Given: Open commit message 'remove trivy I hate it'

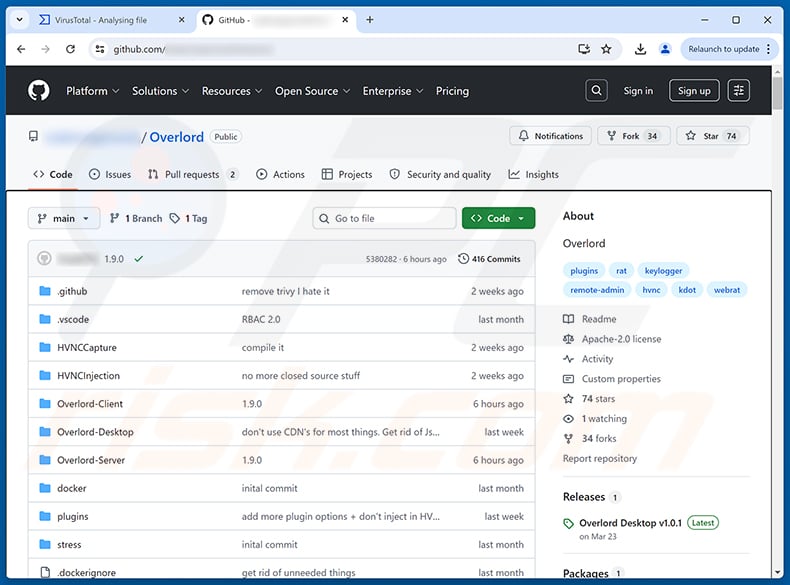Looking at the screenshot, I should pos(285,291).
